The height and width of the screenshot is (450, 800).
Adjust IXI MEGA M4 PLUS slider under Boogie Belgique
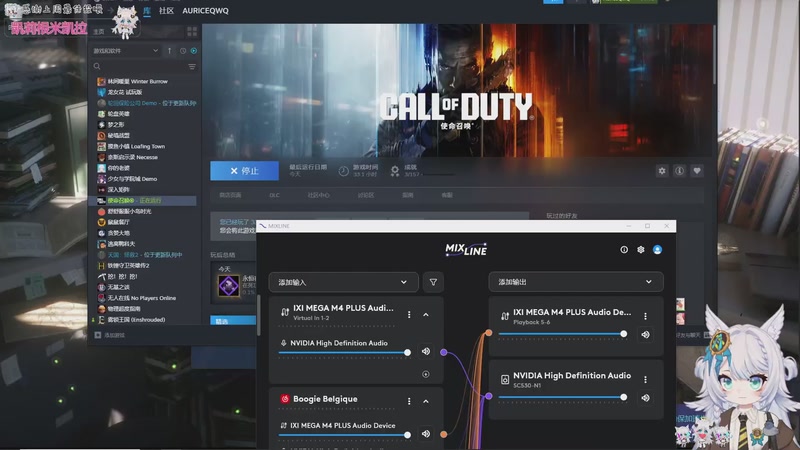click(344, 435)
